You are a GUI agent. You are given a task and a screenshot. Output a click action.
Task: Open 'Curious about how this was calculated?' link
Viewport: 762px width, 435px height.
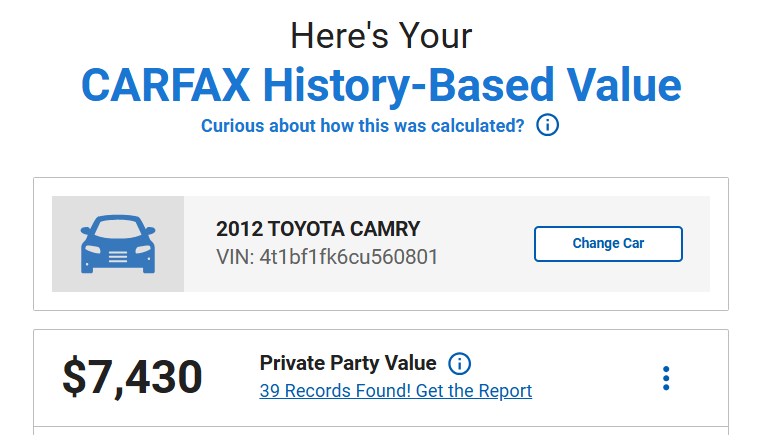coord(363,126)
